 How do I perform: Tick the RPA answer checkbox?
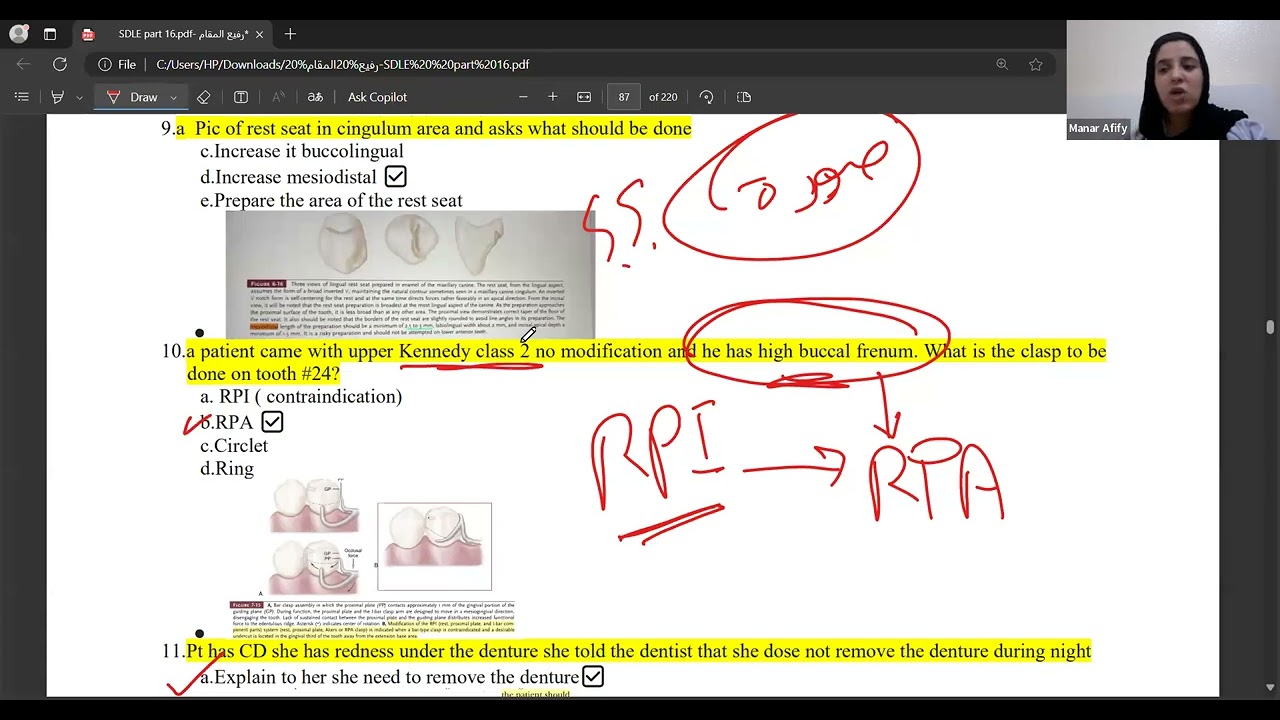click(272, 422)
